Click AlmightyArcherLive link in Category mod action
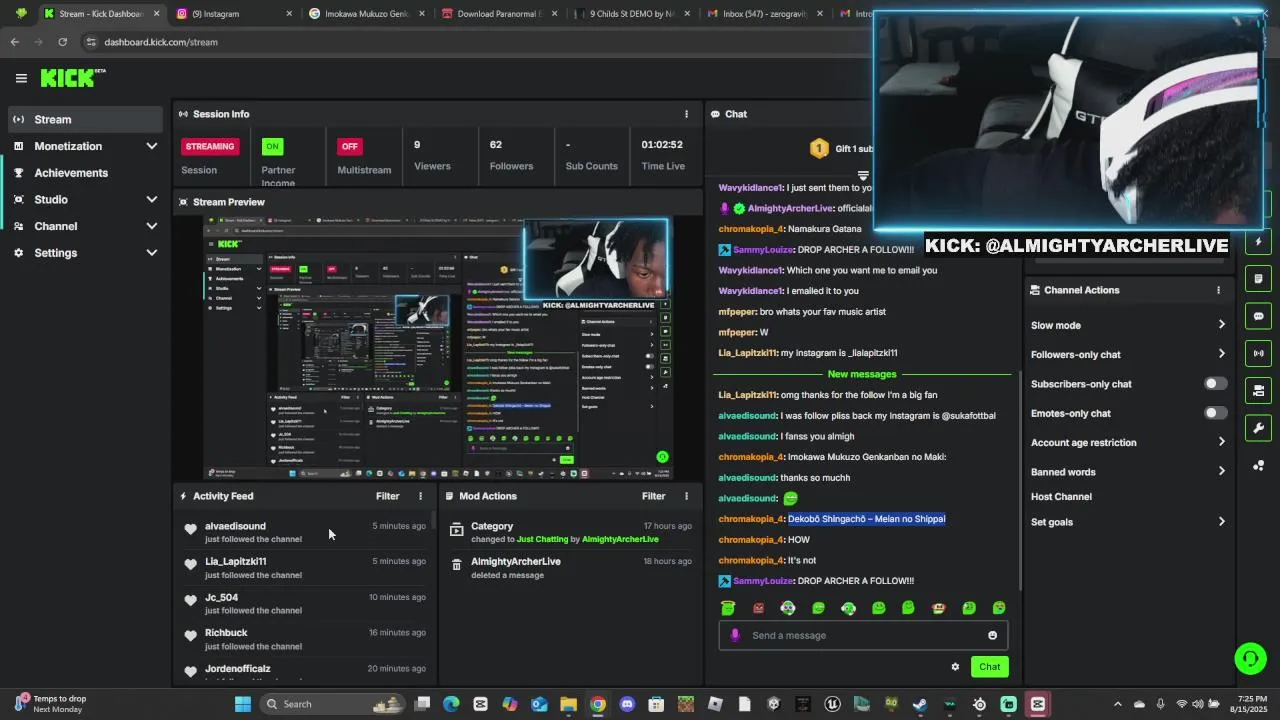Viewport: 1280px width, 720px height. [620, 539]
